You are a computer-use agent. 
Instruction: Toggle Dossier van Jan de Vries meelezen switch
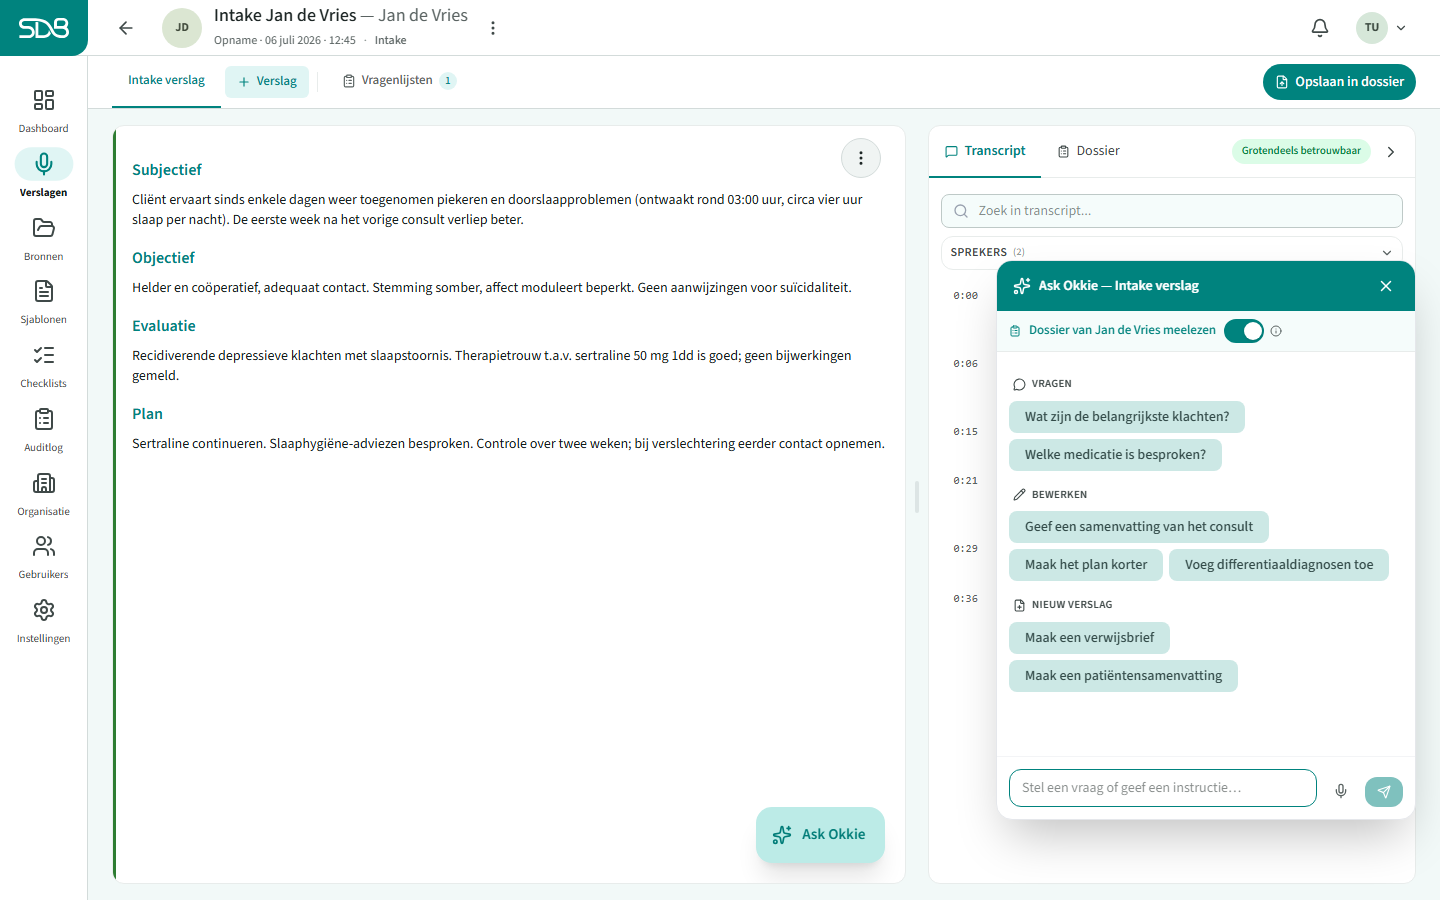pyautogui.click(x=1244, y=331)
